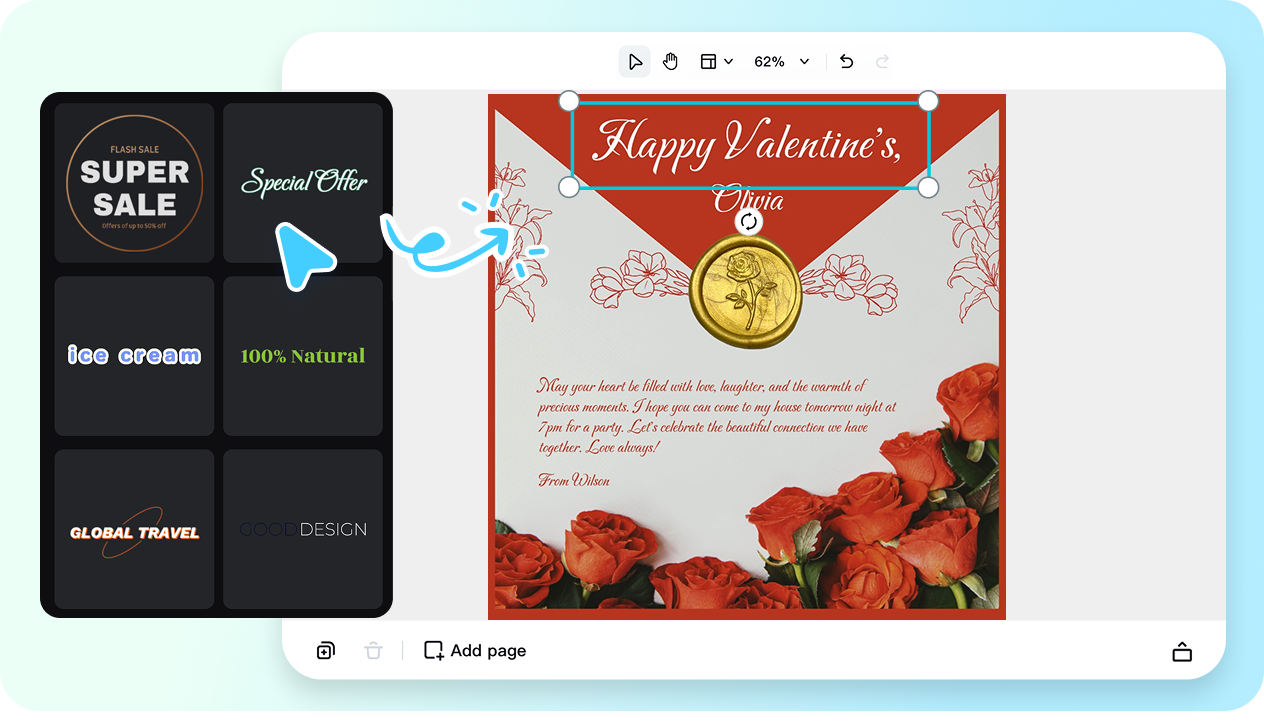The image size is (1264, 724).
Task: Select the Special Offer text style
Action: (303, 182)
